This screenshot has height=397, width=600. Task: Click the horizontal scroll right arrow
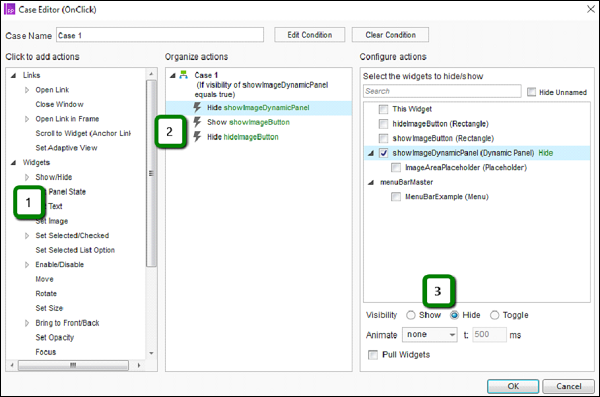[x=139, y=365]
